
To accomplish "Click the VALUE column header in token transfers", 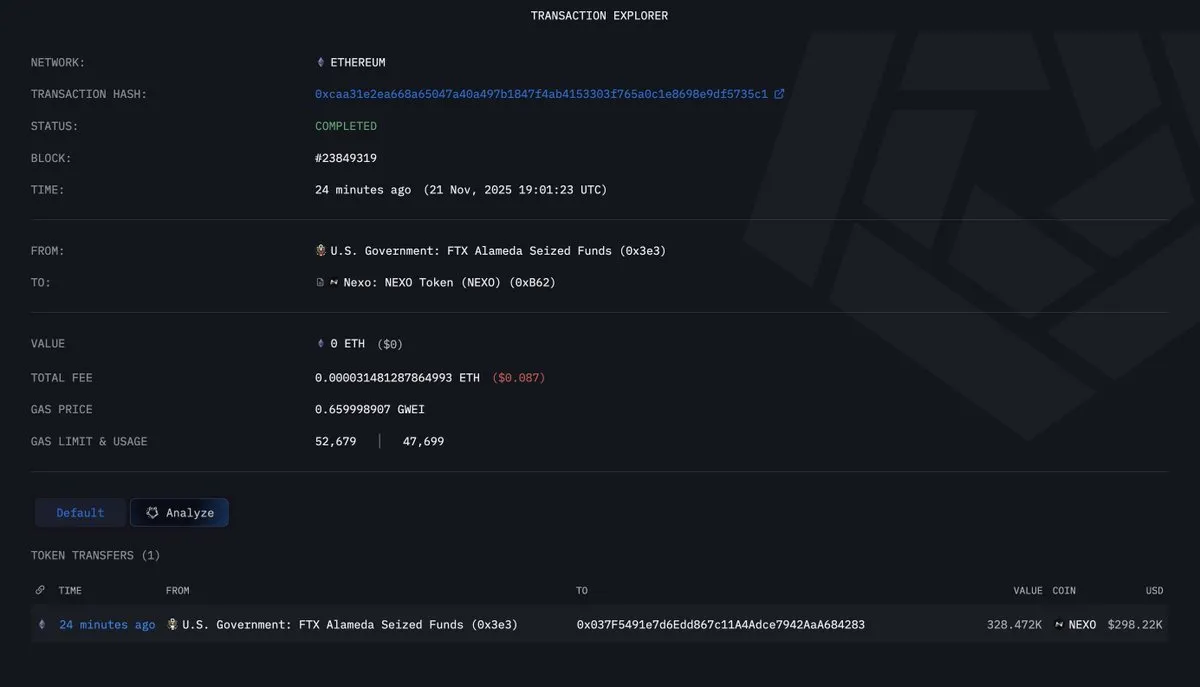I will [1027, 591].
